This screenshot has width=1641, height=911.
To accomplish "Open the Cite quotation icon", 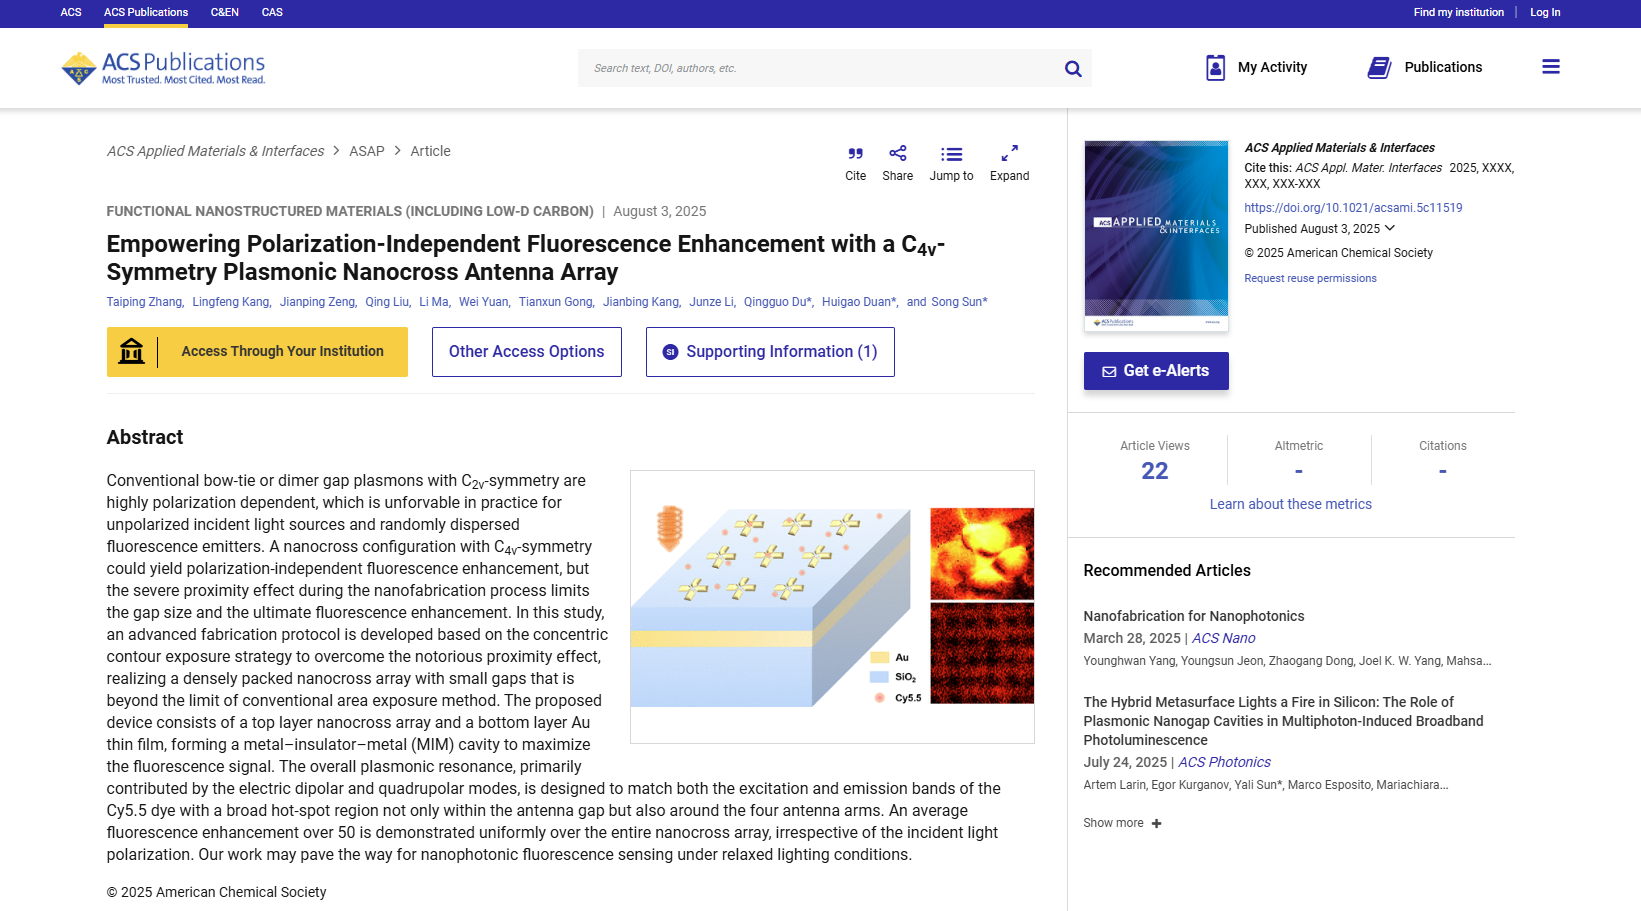I will pyautogui.click(x=855, y=154).
